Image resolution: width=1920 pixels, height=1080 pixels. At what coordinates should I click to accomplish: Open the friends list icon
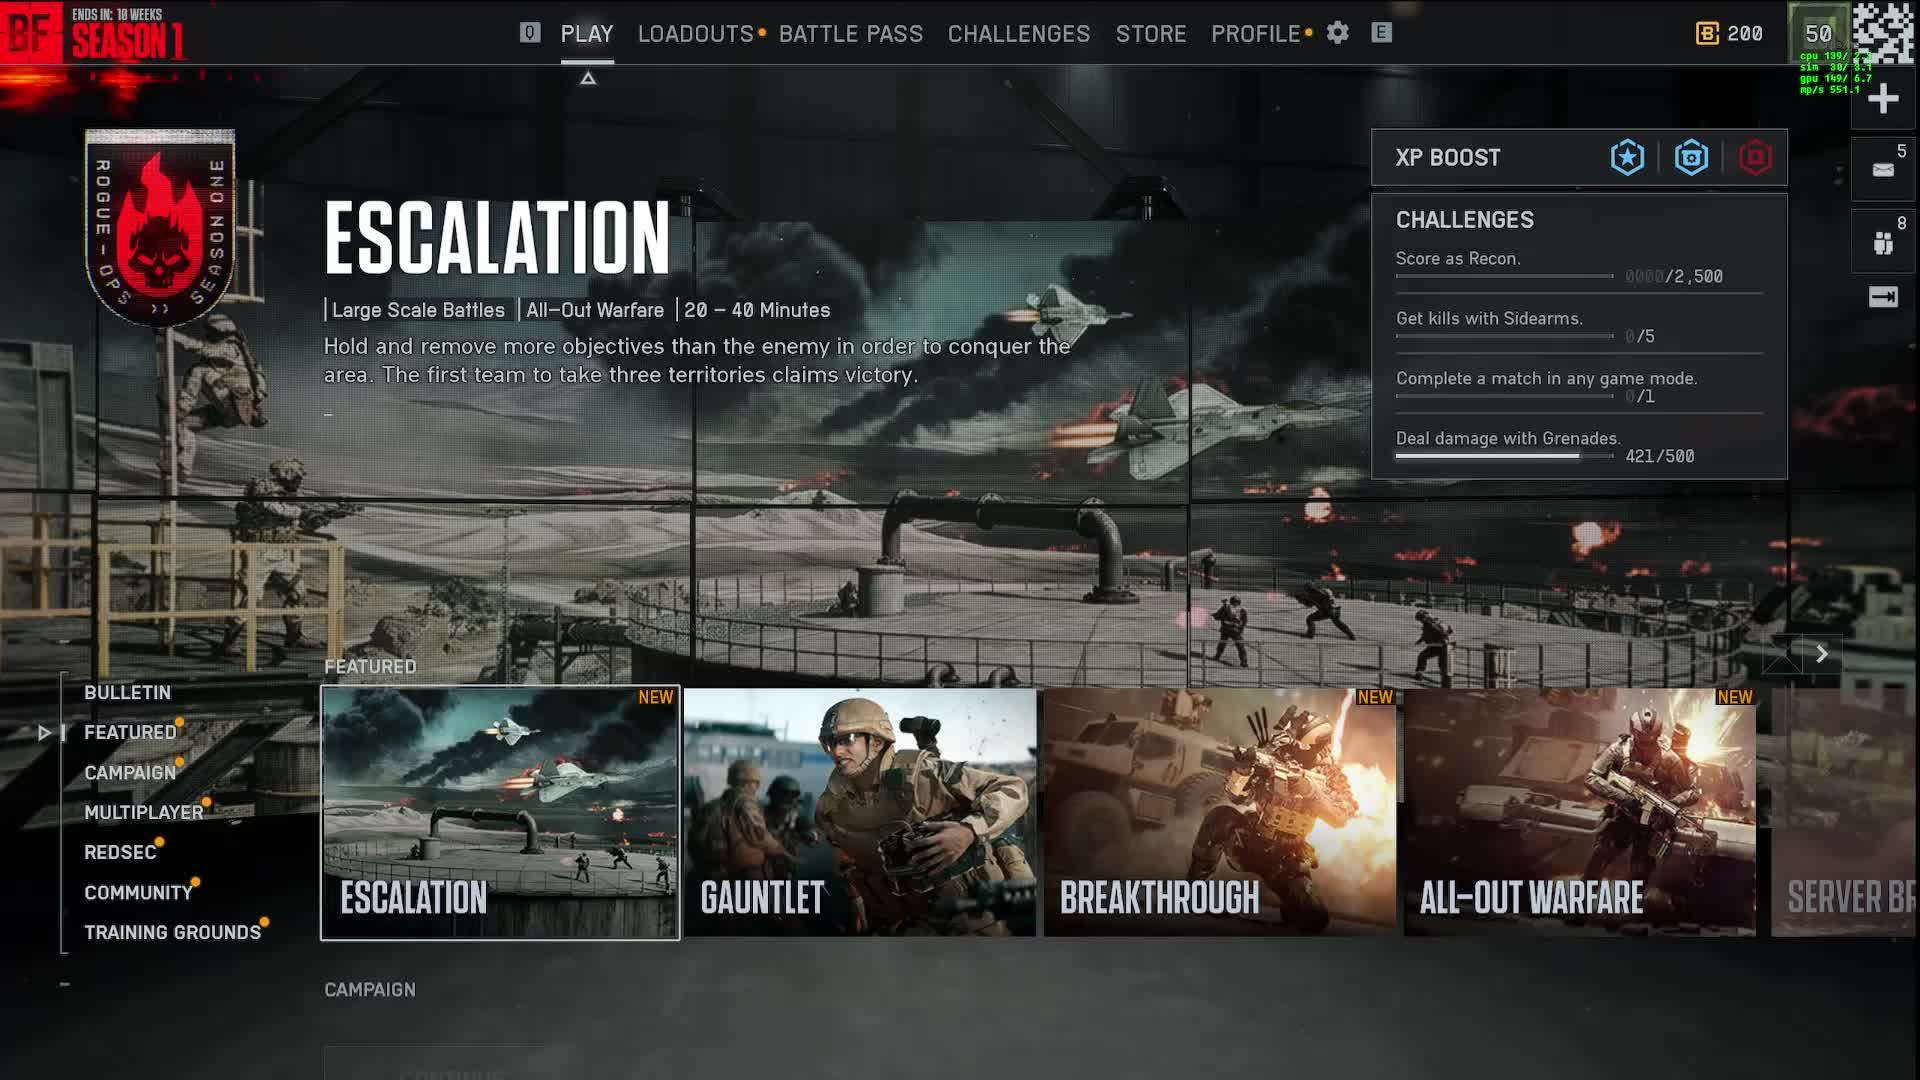click(x=1883, y=243)
